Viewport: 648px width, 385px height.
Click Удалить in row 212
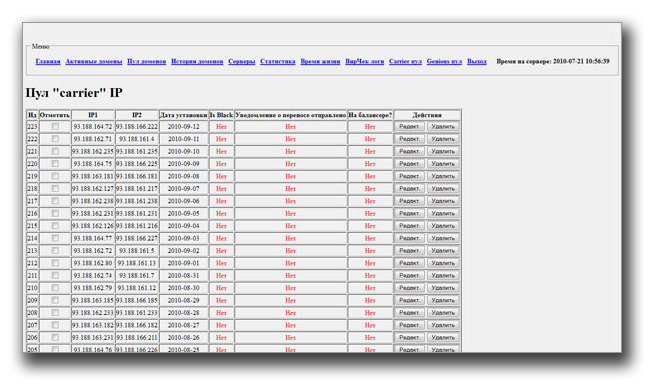point(443,263)
